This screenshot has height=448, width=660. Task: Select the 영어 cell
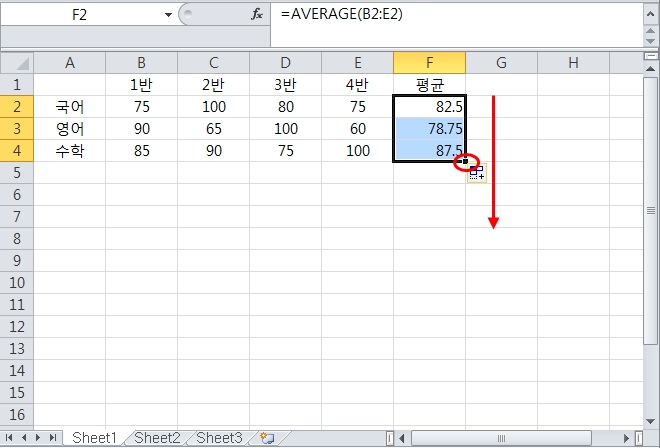click(x=70, y=128)
